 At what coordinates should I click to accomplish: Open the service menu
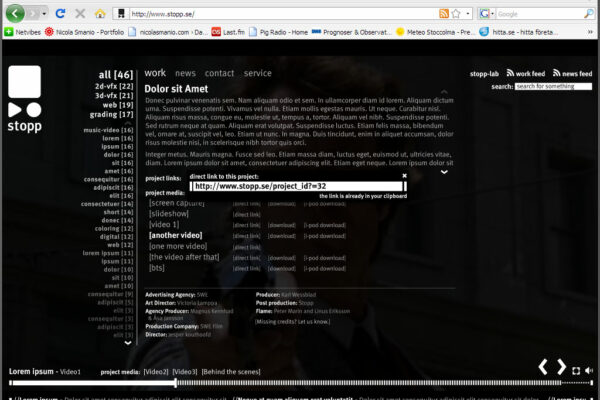pyautogui.click(x=258, y=73)
